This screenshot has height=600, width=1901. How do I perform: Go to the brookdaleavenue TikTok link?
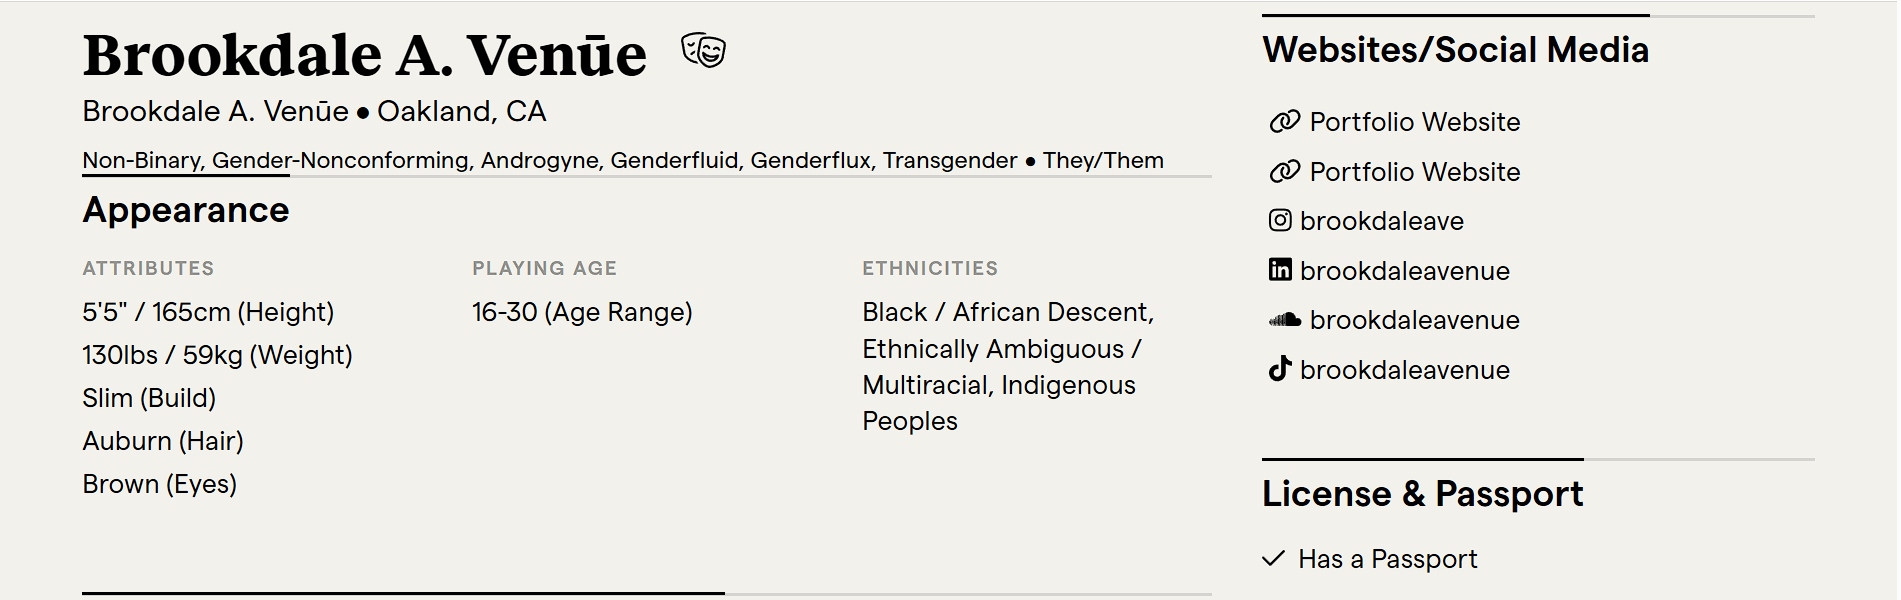pos(1404,370)
